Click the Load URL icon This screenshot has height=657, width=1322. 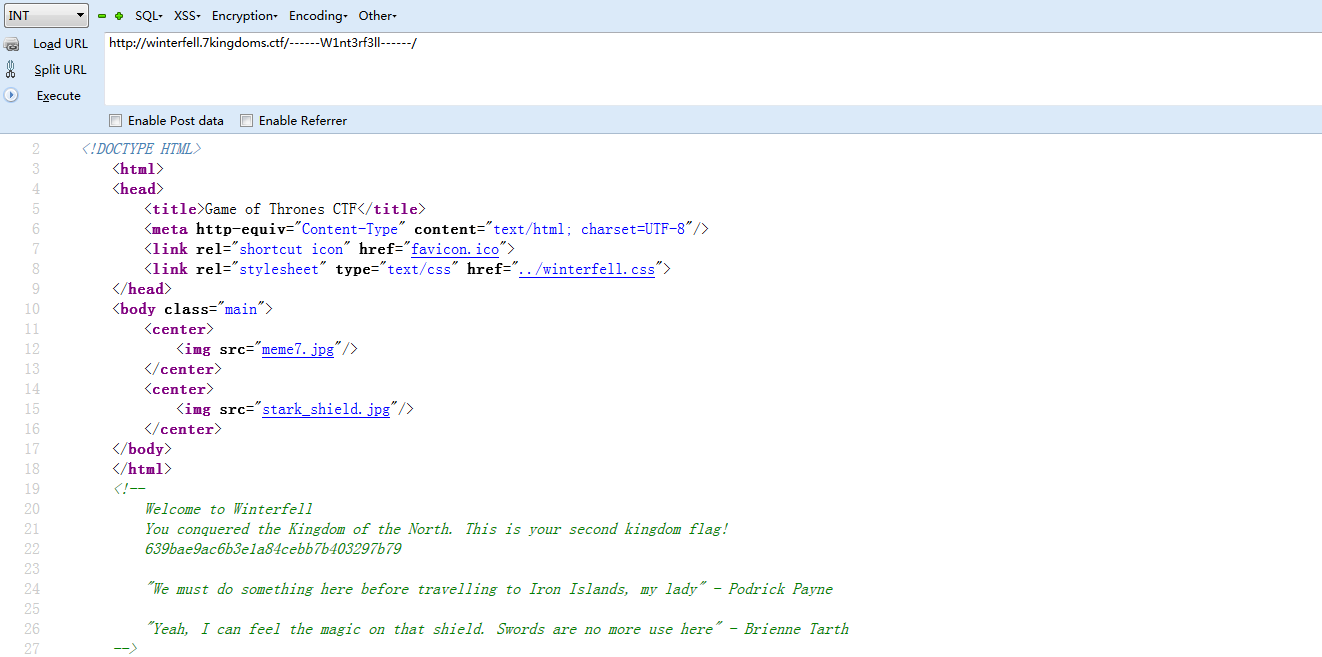(12, 44)
